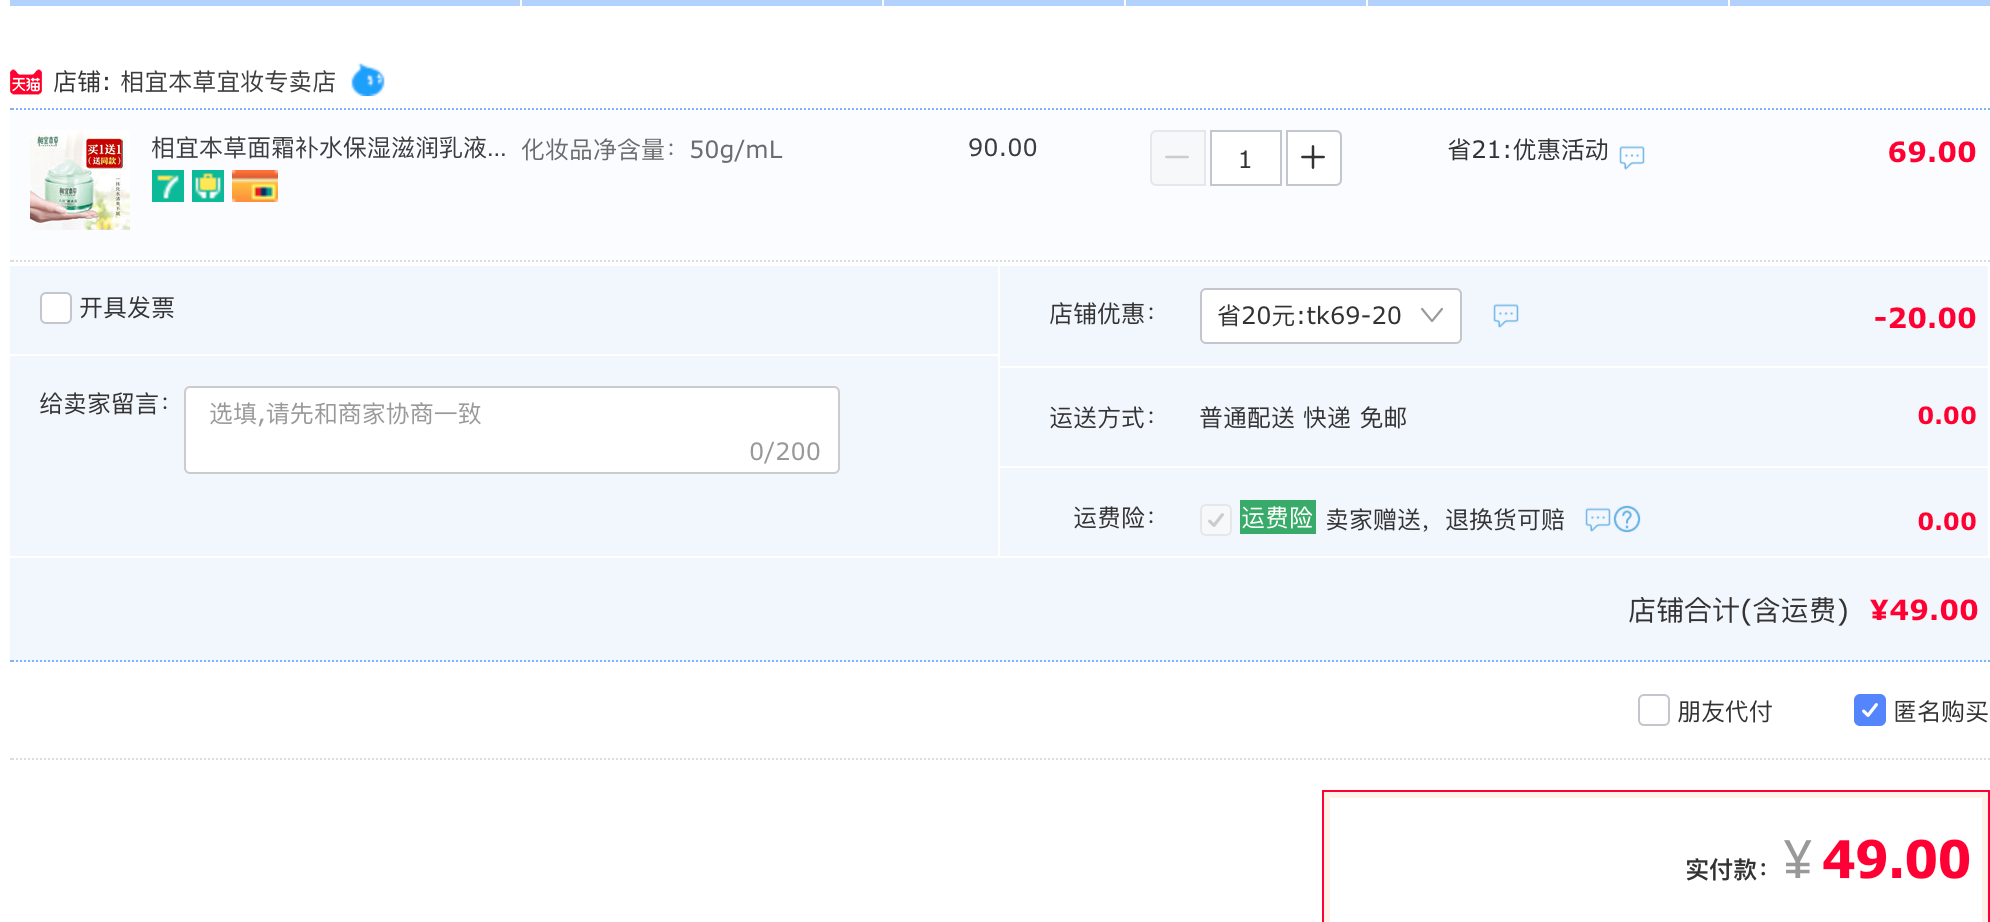Enable the 朋友代付 checkbox
Viewport: 1990px width, 922px height.
[x=1654, y=710]
